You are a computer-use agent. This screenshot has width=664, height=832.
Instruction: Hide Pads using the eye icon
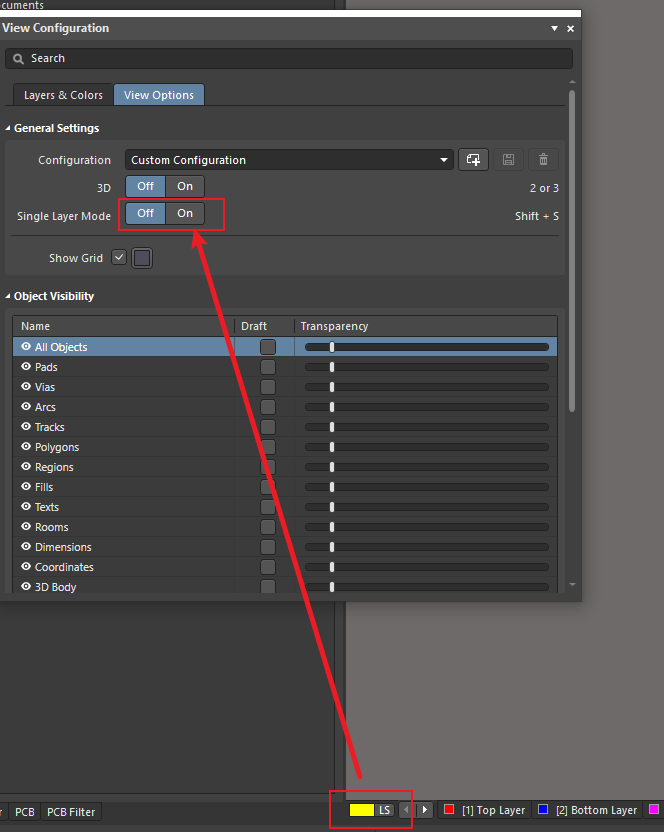point(26,367)
